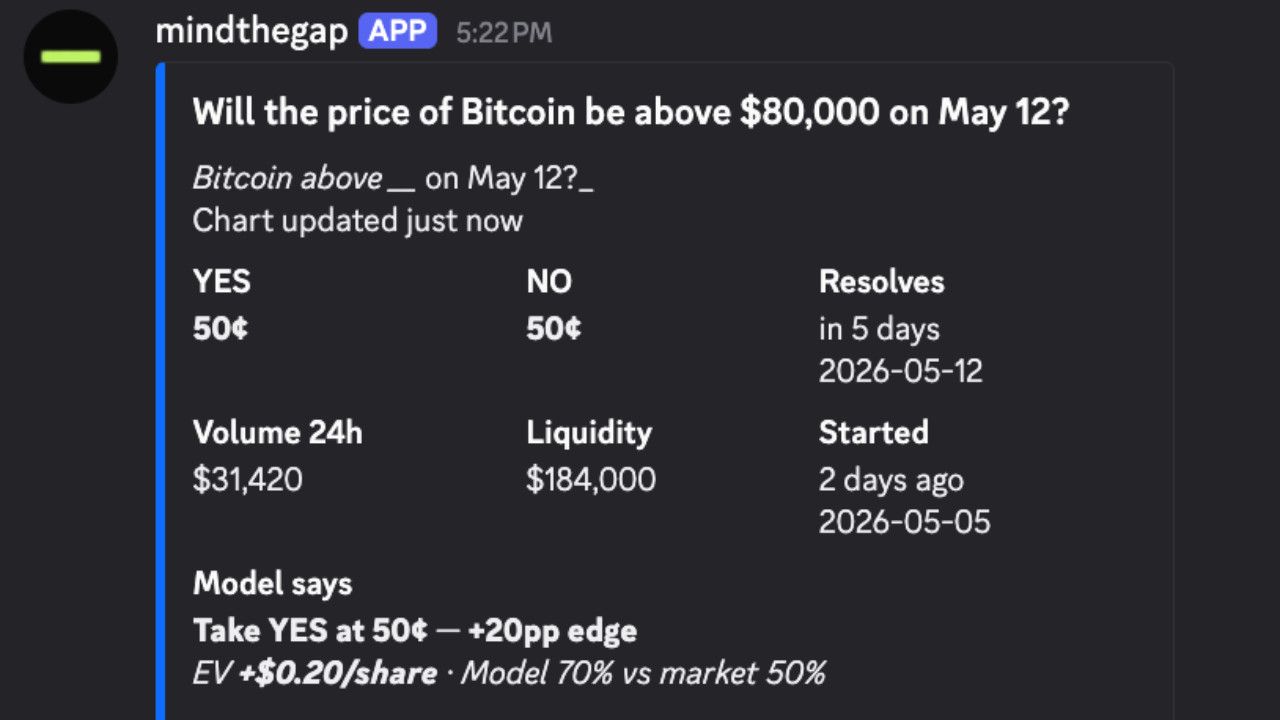Click the Liquidity label

coord(589,433)
